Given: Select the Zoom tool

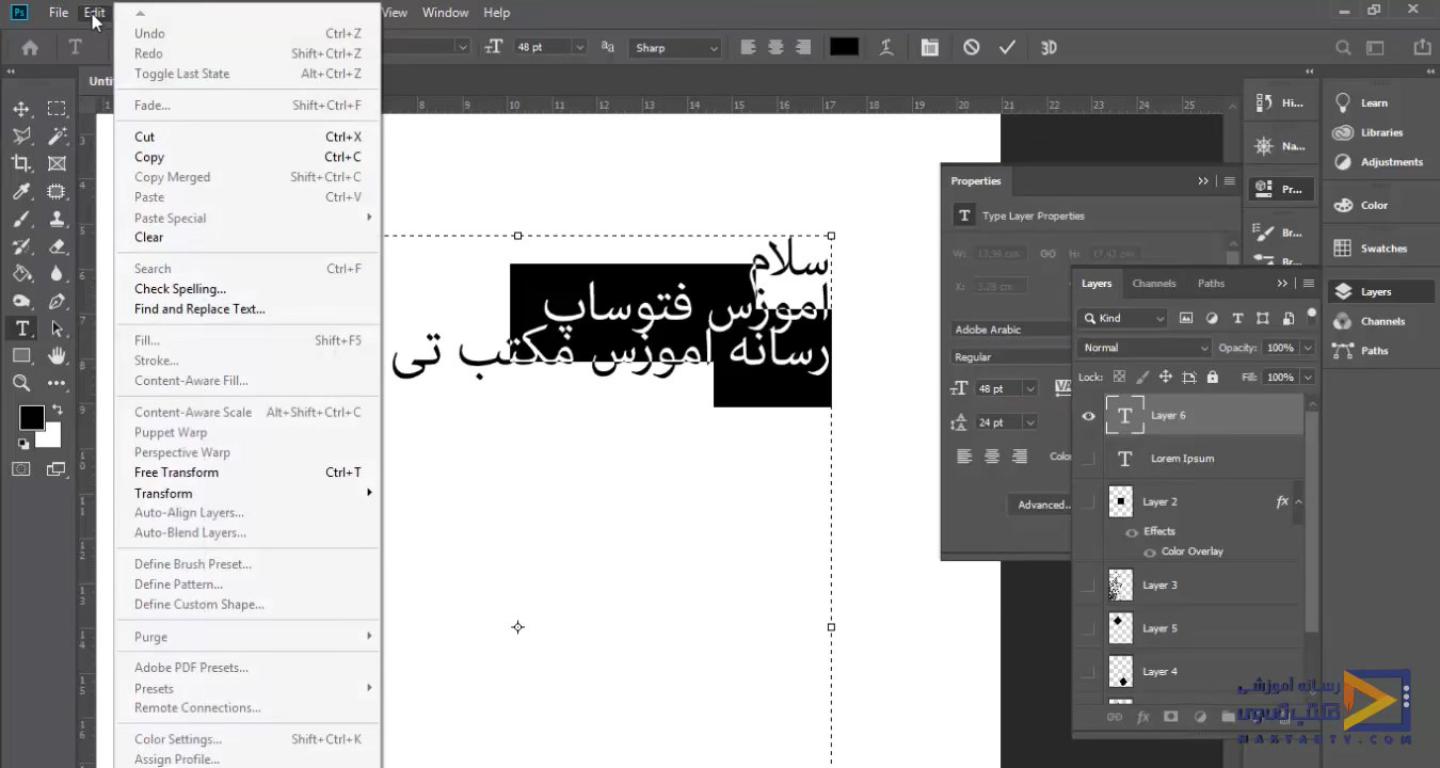Looking at the screenshot, I should pyautogui.click(x=21, y=383).
